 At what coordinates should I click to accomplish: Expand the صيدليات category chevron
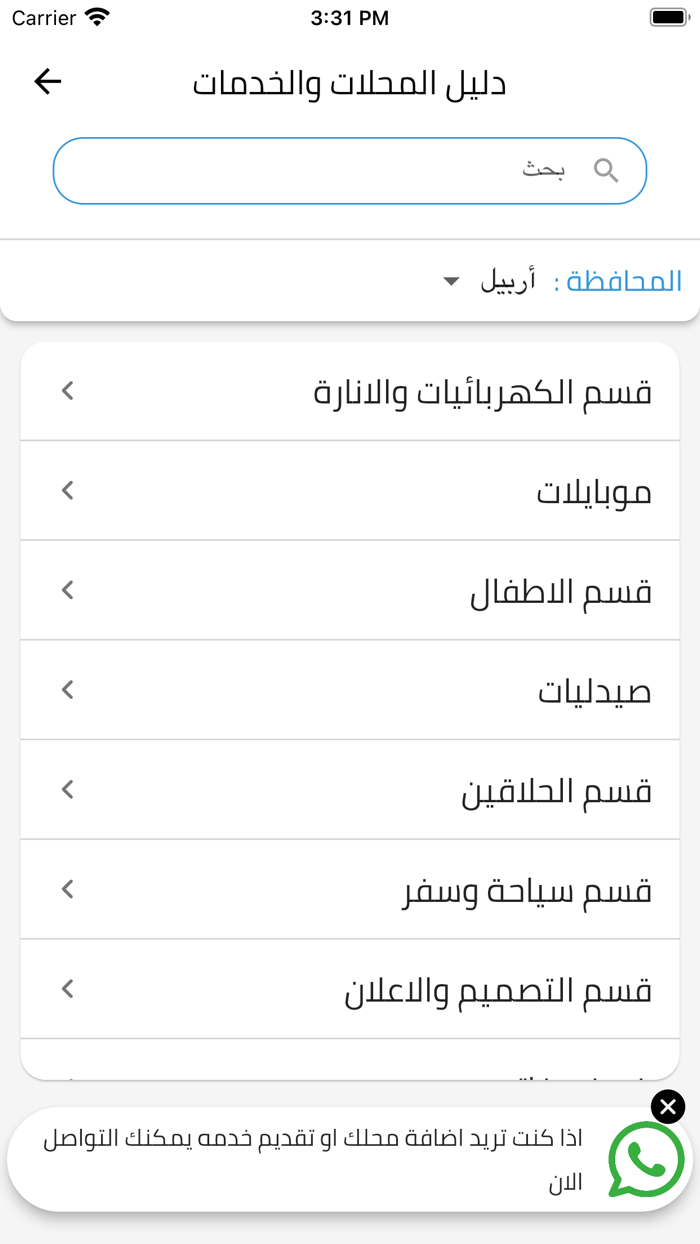tap(66, 689)
